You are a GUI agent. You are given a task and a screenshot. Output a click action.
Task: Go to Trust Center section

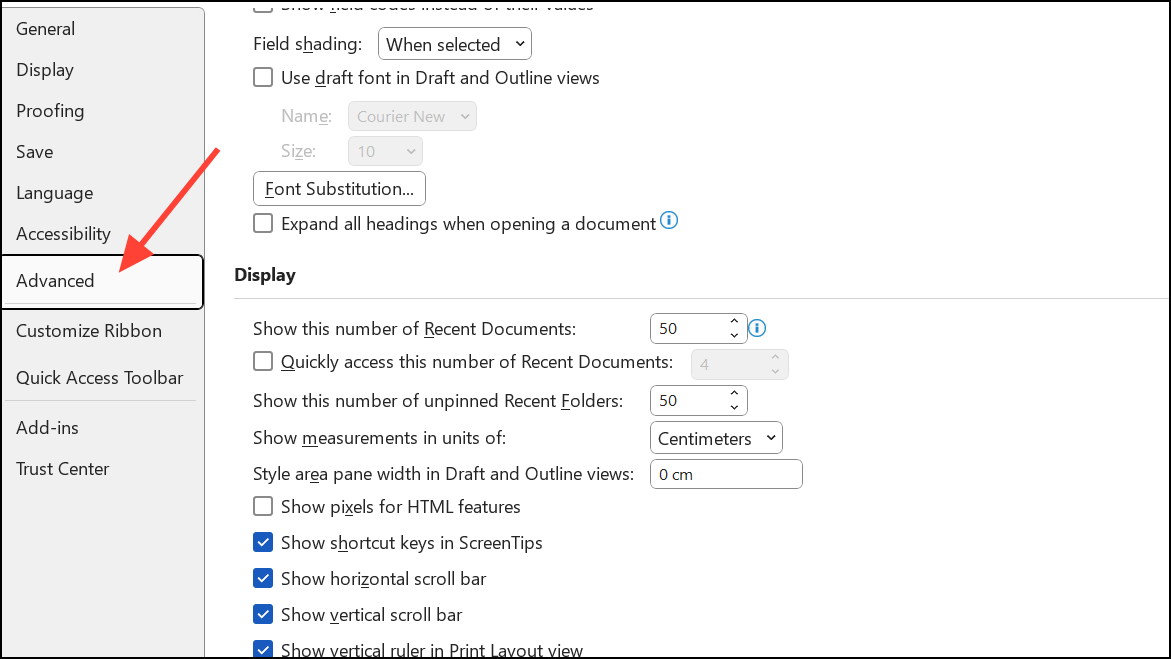tap(63, 469)
